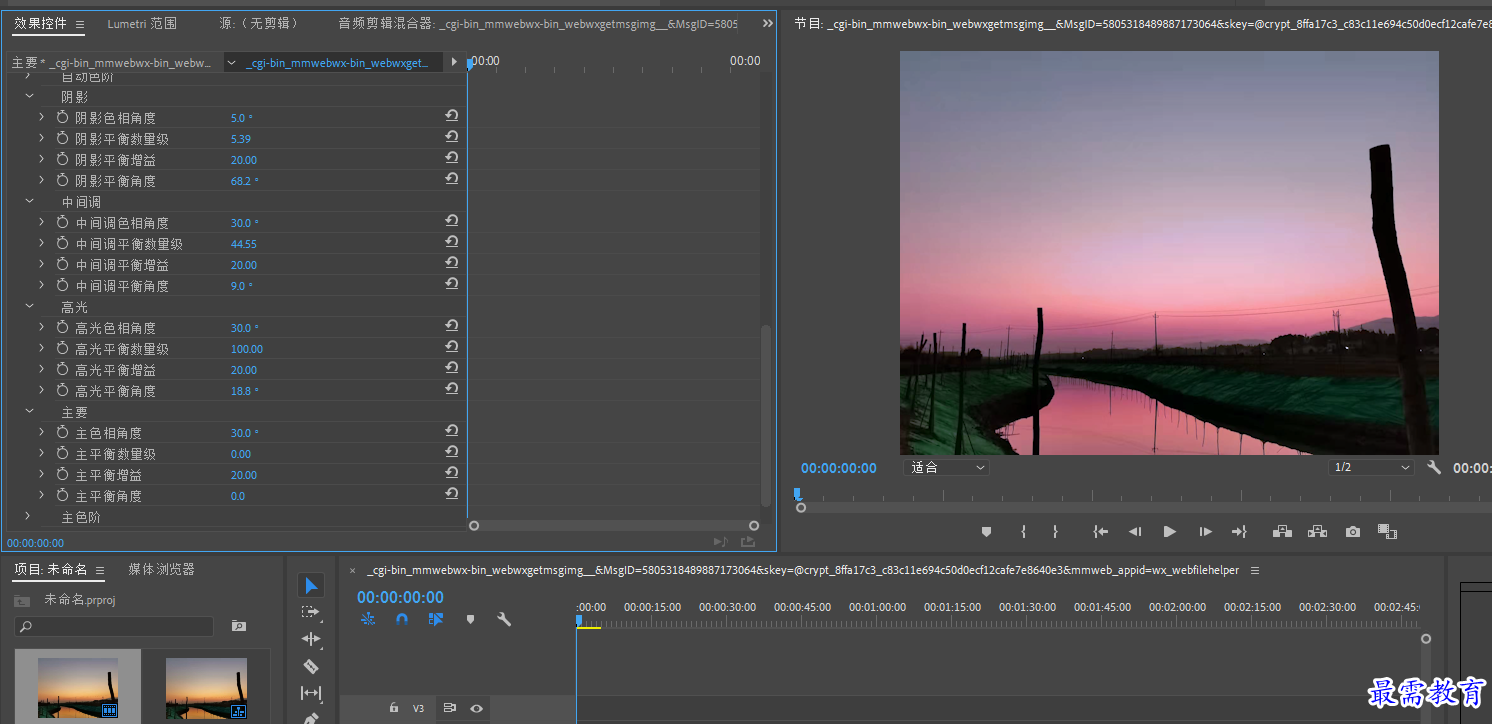Expand 阴影平衡角度 parameter
The width and height of the screenshot is (1492, 724).
[x=42, y=180]
